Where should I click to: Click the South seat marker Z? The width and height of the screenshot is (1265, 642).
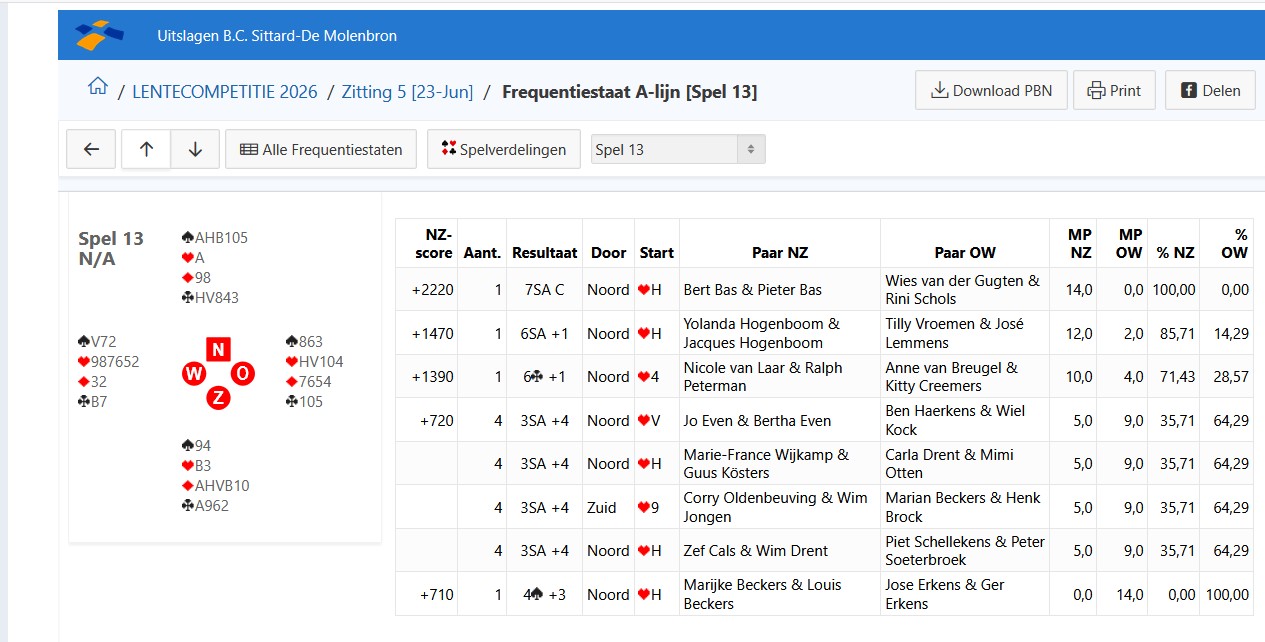218,399
